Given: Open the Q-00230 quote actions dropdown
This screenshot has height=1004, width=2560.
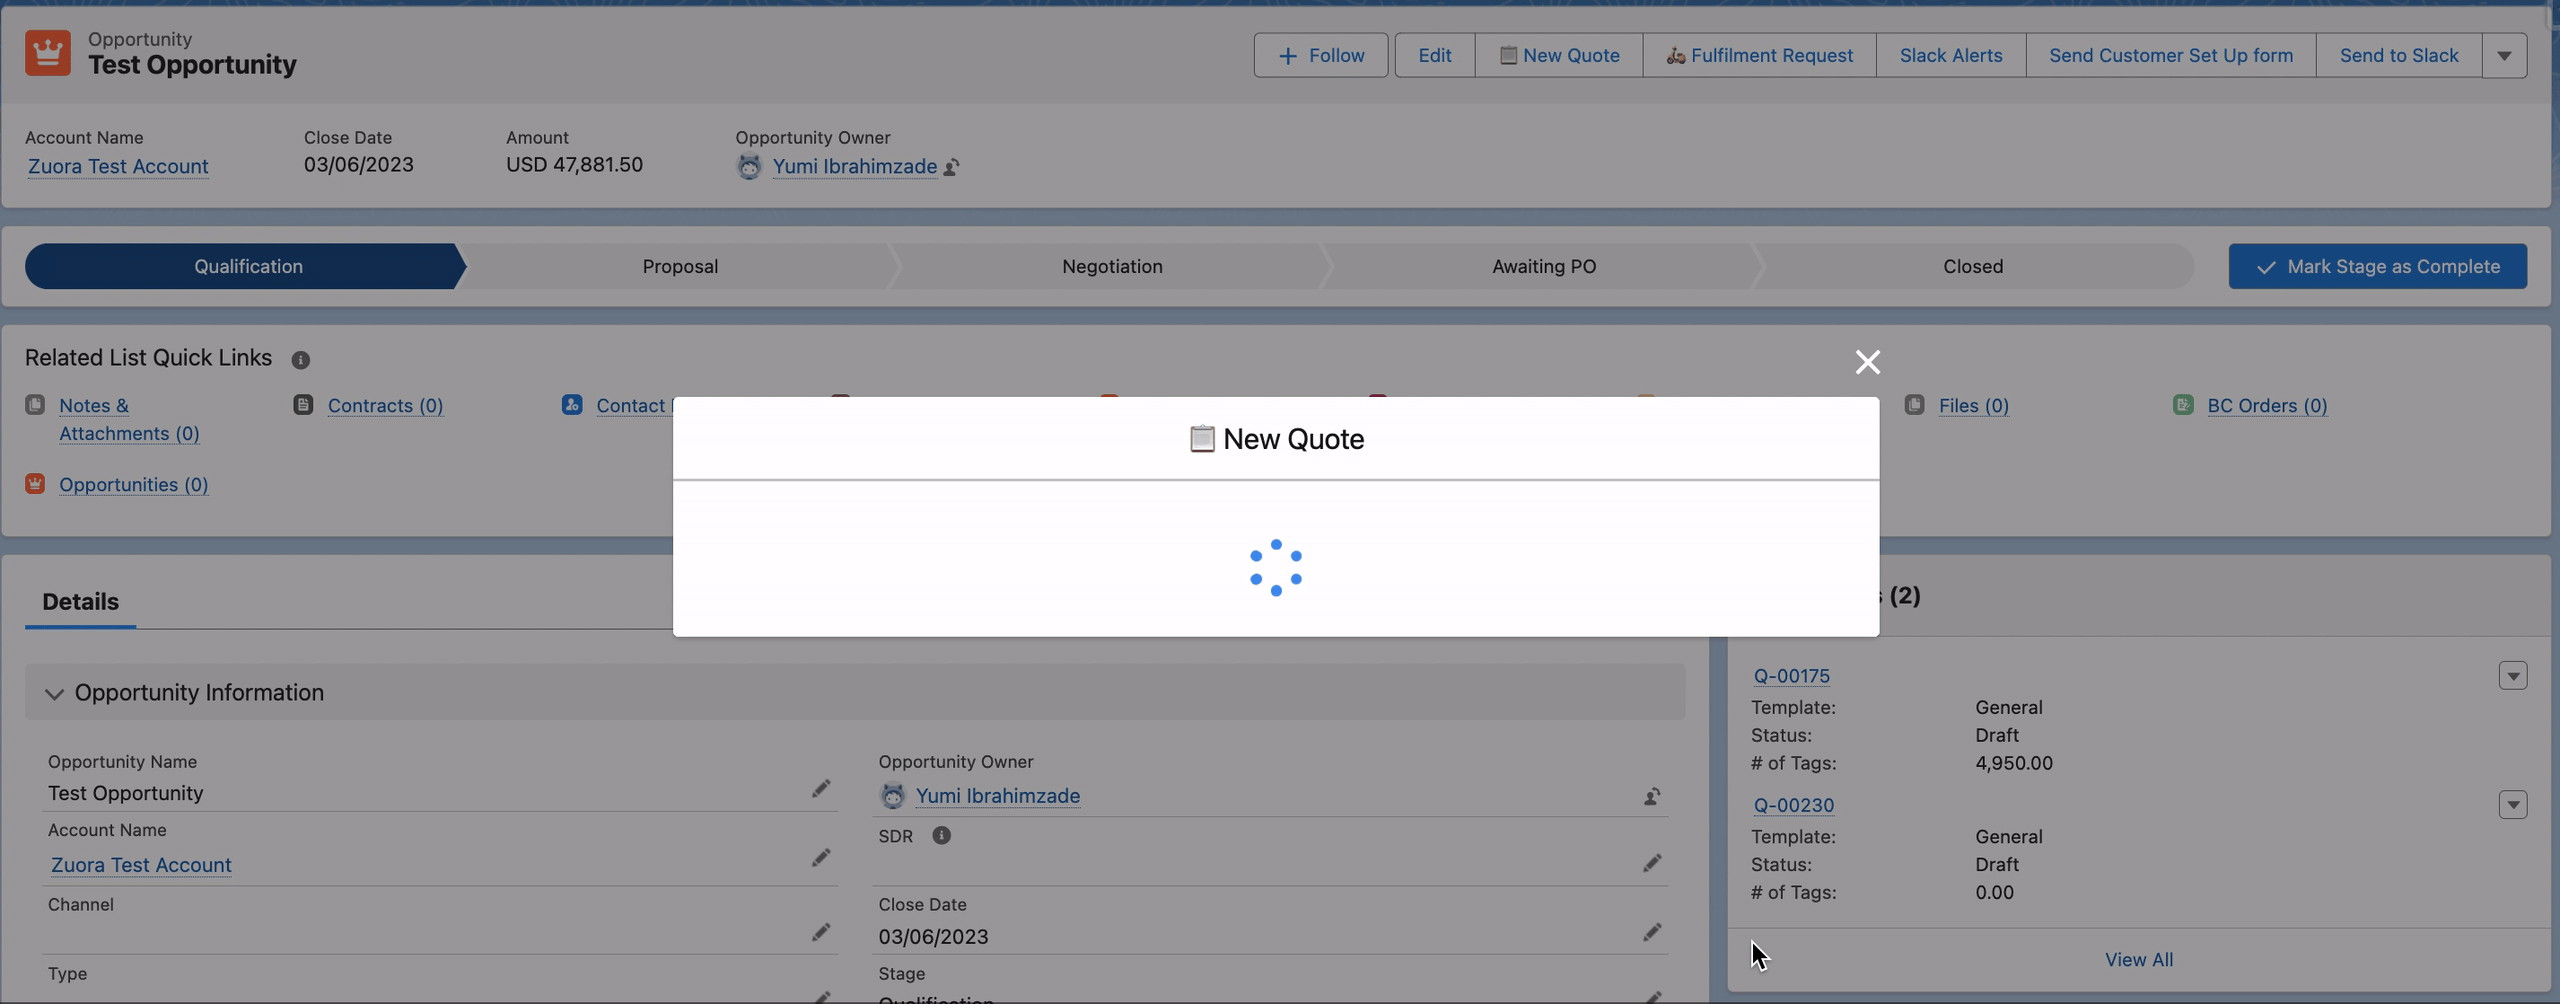Looking at the screenshot, I should tap(2514, 804).
